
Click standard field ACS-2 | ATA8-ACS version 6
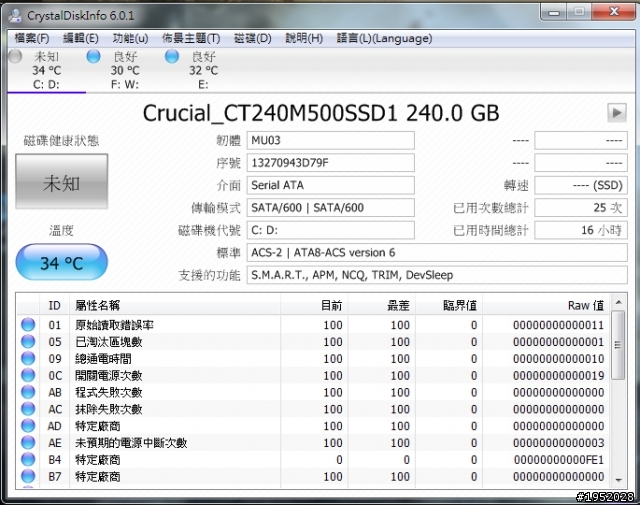tap(437, 253)
